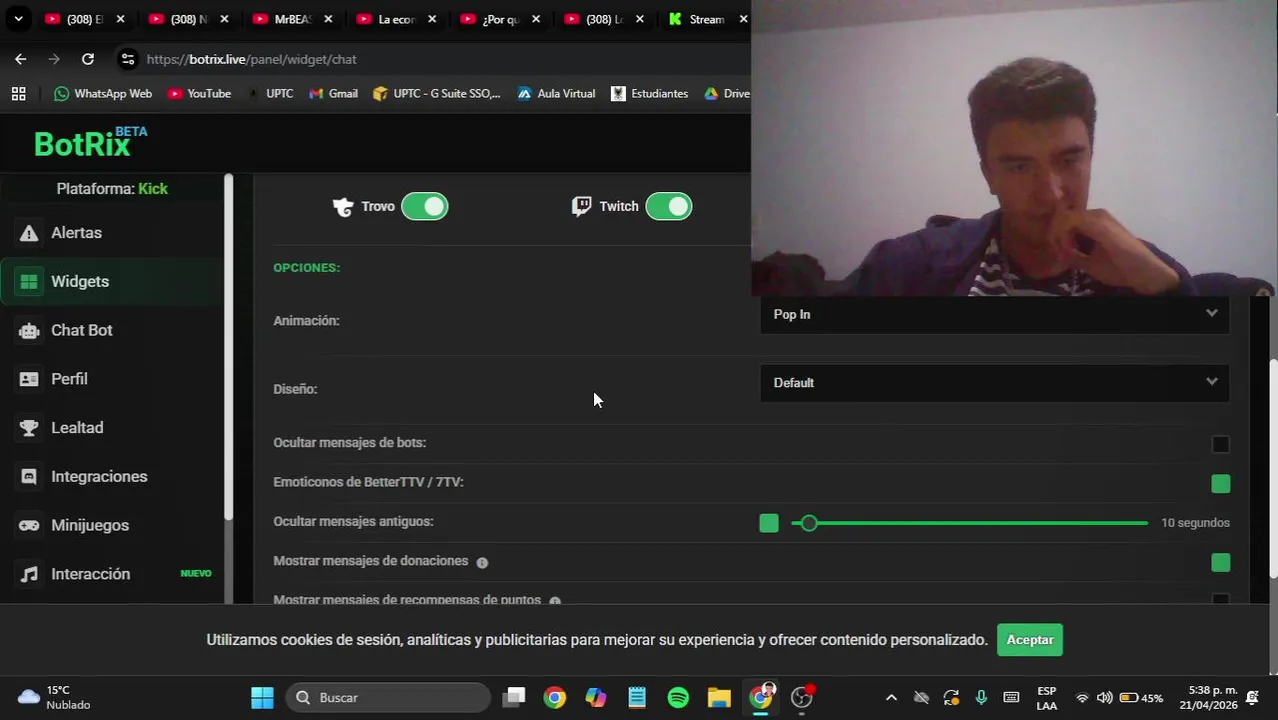Uncheck Emoticonos de BetterTTV / 7TV
The height and width of the screenshot is (720, 1278).
[x=1221, y=484]
